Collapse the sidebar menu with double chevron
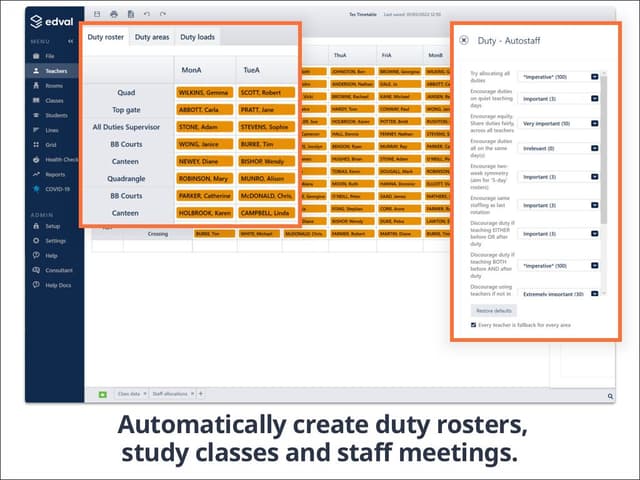The width and height of the screenshot is (640, 480). (70, 41)
